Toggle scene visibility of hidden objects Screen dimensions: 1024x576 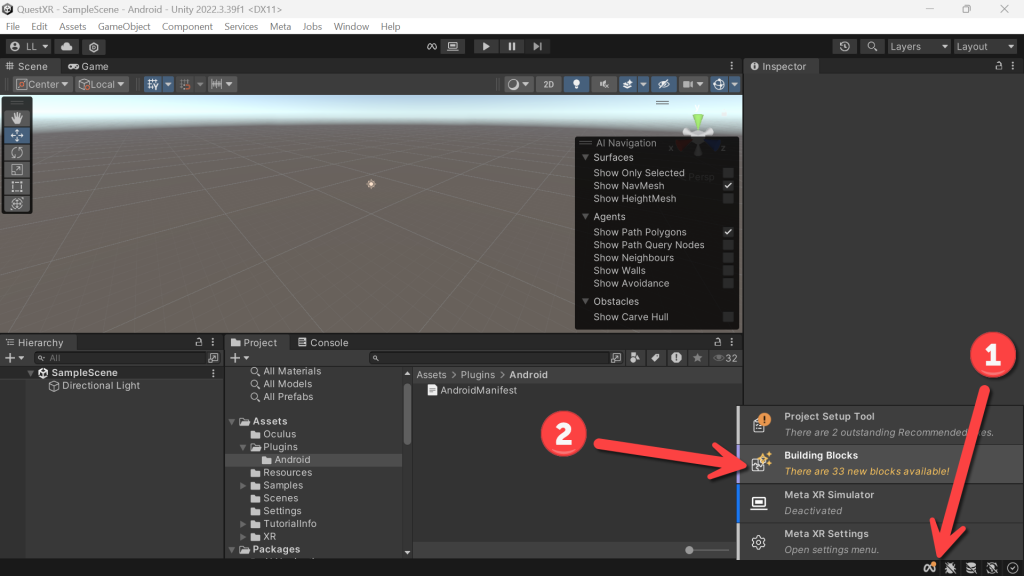coord(664,84)
